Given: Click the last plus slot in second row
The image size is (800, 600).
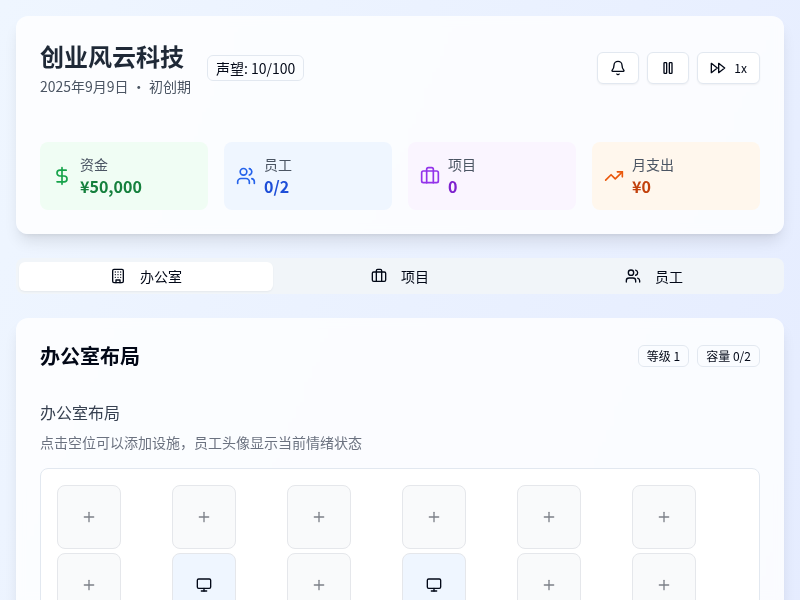Looking at the screenshot, I should [x=664, y=577].
